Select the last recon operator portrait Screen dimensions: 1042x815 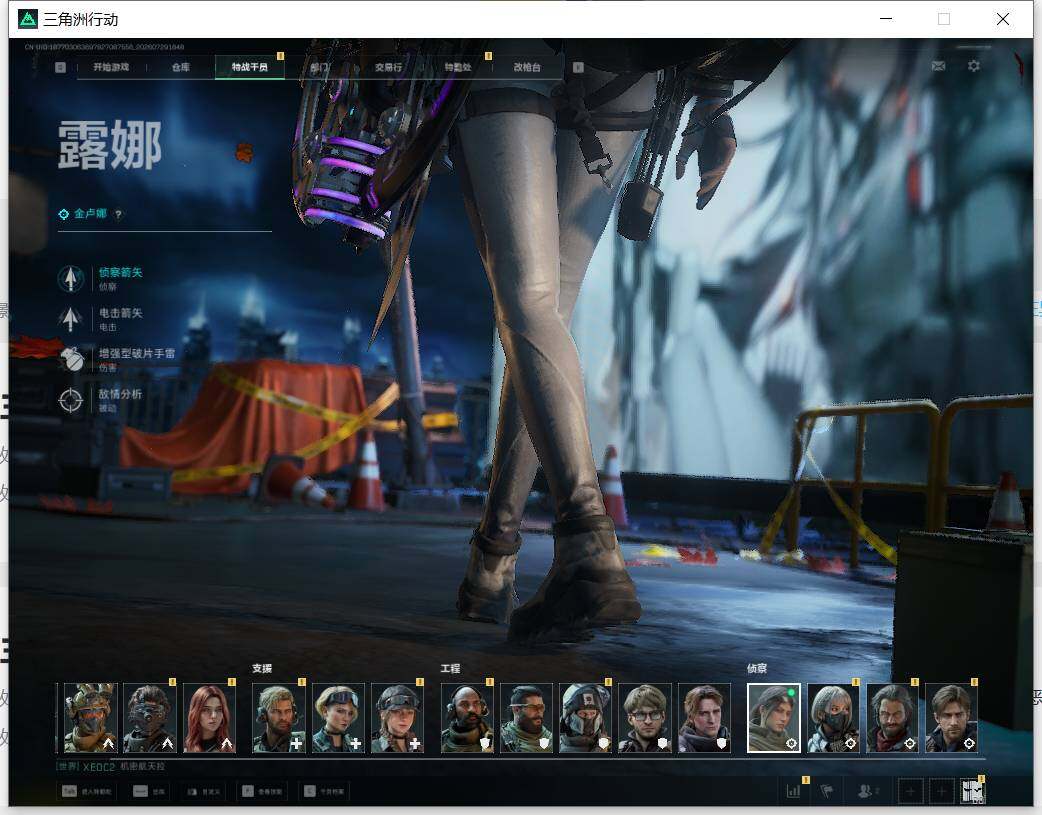click(x=952, y=718)
